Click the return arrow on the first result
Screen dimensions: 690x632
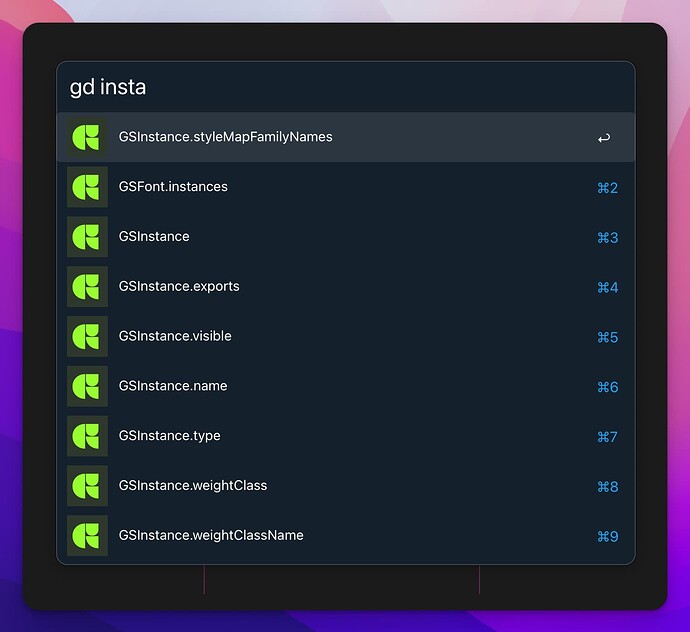point(604,138)
